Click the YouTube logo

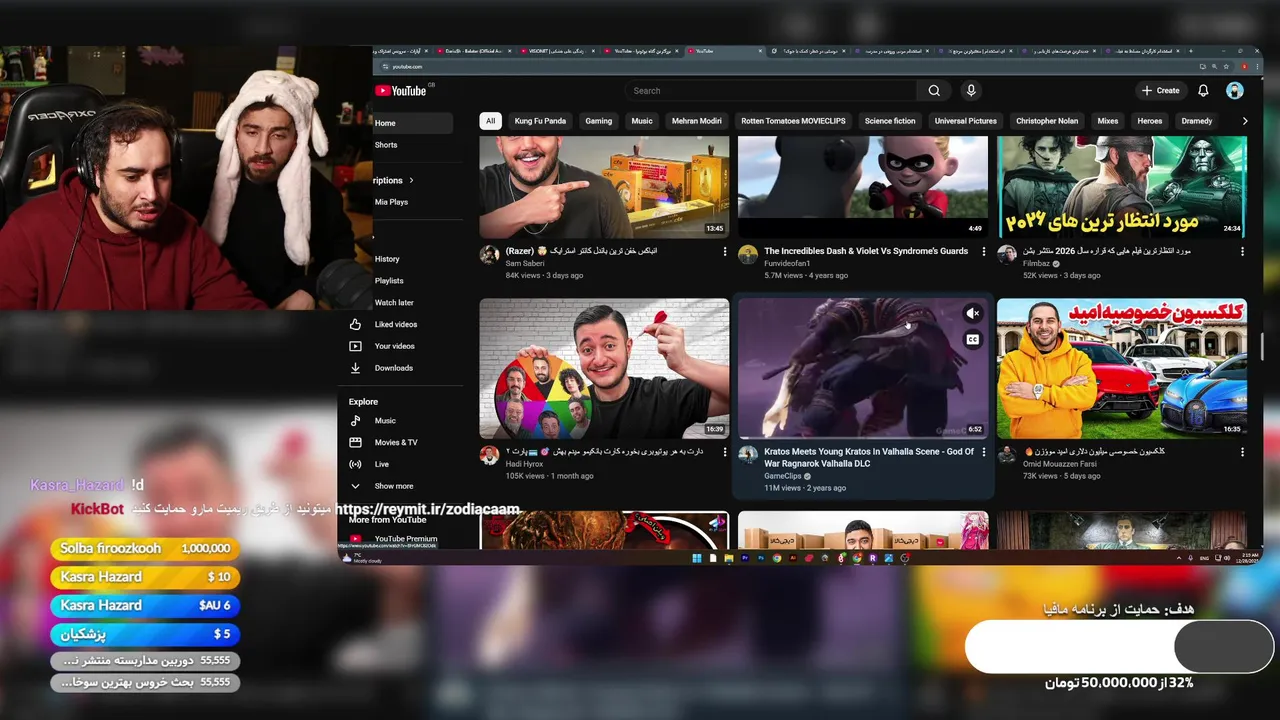click(x=400, y=91)
